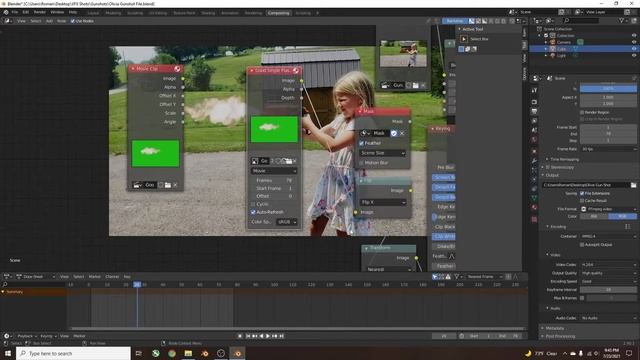Click the Frames value field in image node
Viewport: 640px width, 360px height.
pyautogui.click(x=273, y=180)
